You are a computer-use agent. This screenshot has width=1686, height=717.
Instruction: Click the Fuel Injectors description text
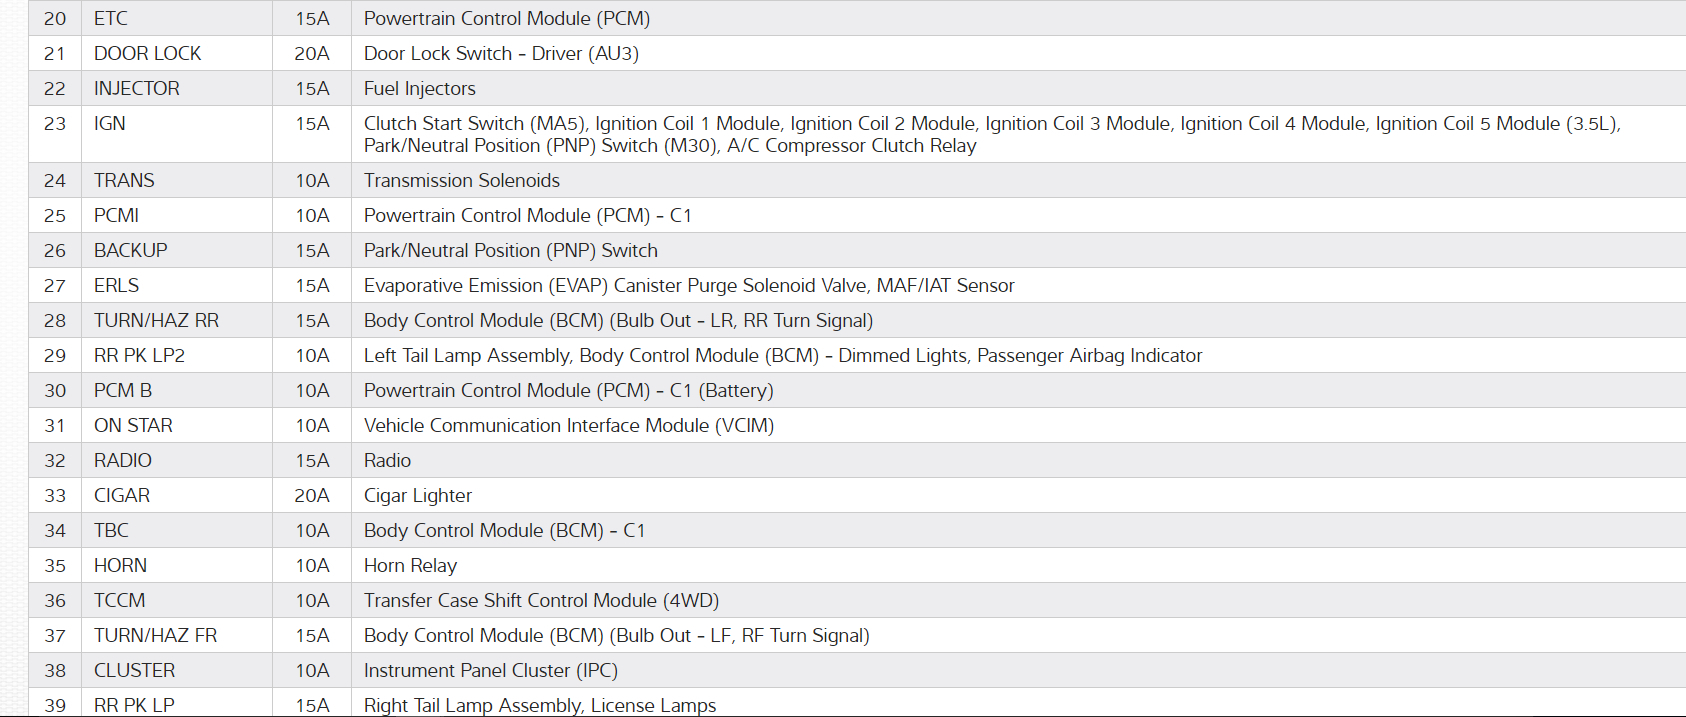coord(419,89)
